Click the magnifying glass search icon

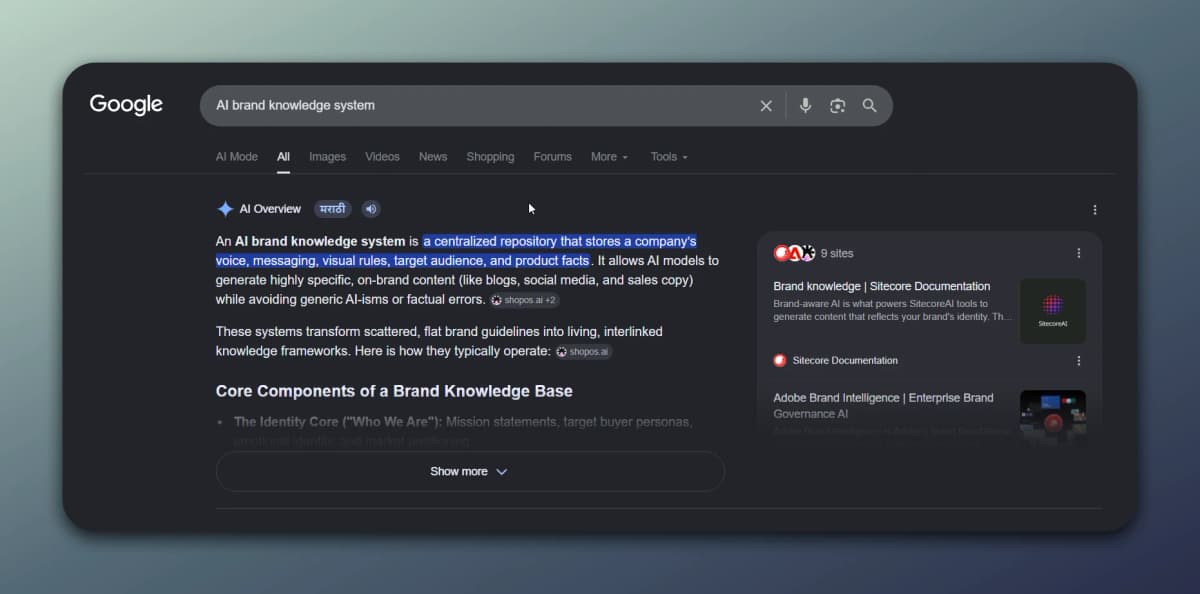click(870, 106)
